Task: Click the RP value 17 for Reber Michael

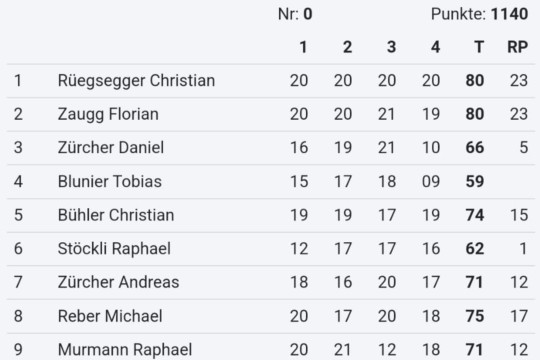Action: (519, 316)
